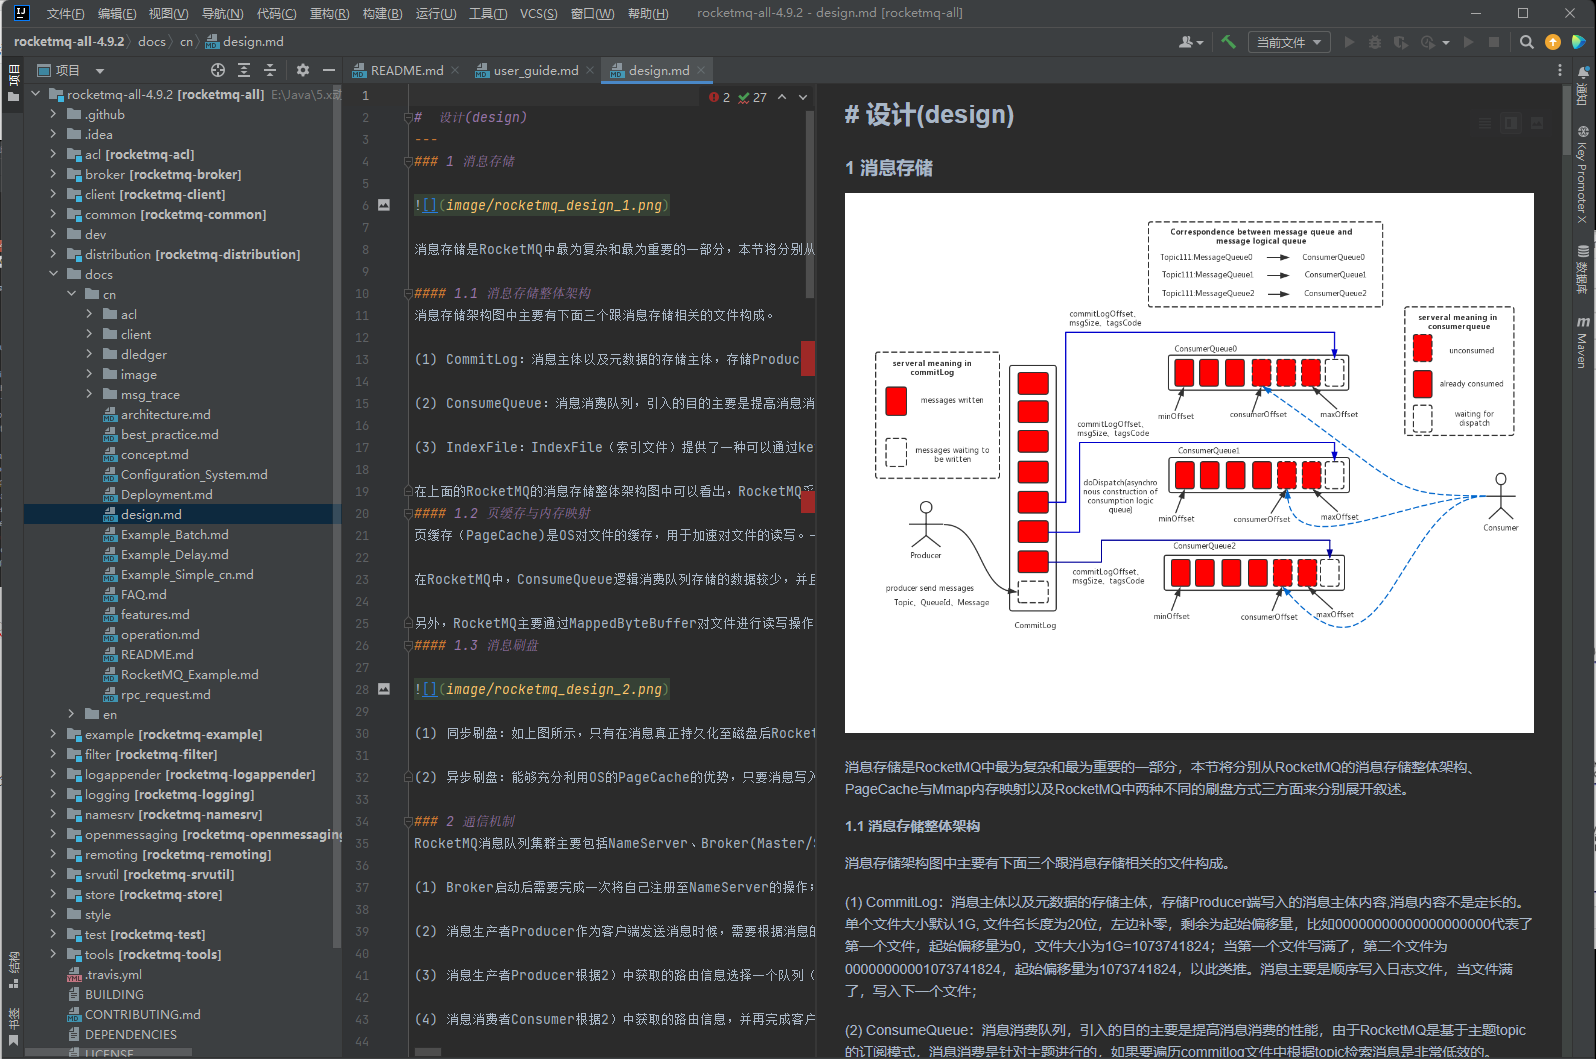Go to next highlighted error down arrow
This screenshot has width=1596, height=1059.
(803, 97)
